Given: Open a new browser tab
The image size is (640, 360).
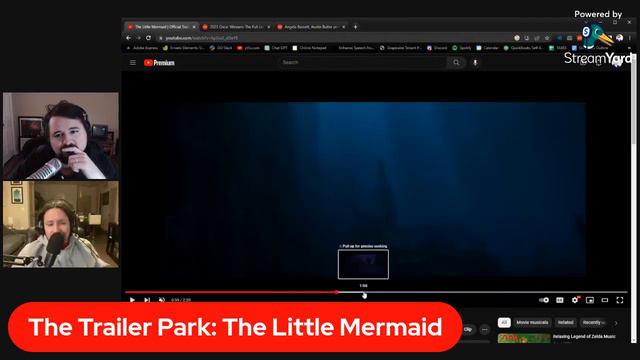Looking at the screenshot, I should click(356, 27).
